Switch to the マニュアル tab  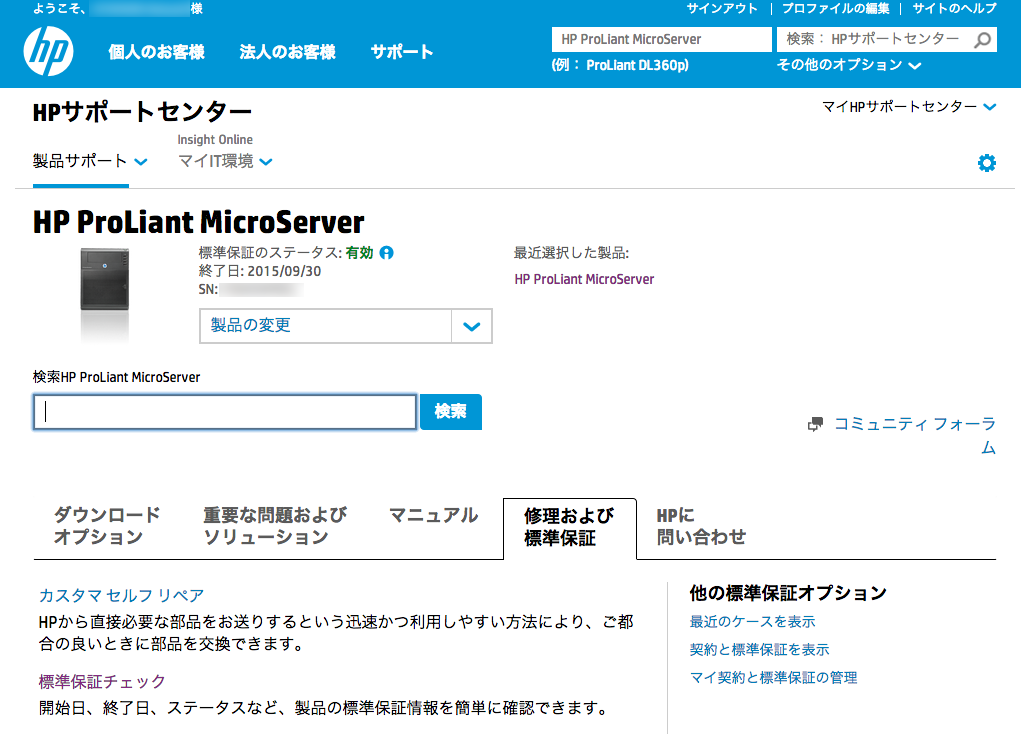coord(433,516)
